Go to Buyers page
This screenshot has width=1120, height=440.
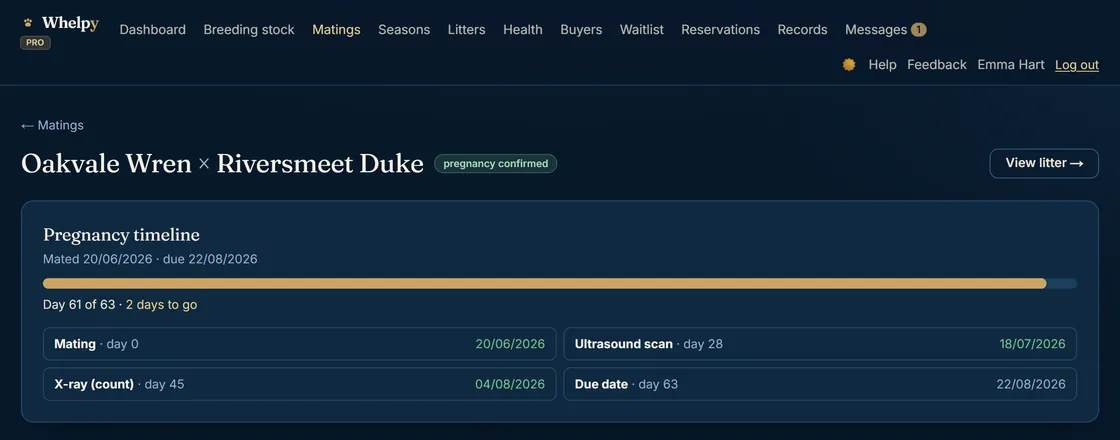(581, 30)
